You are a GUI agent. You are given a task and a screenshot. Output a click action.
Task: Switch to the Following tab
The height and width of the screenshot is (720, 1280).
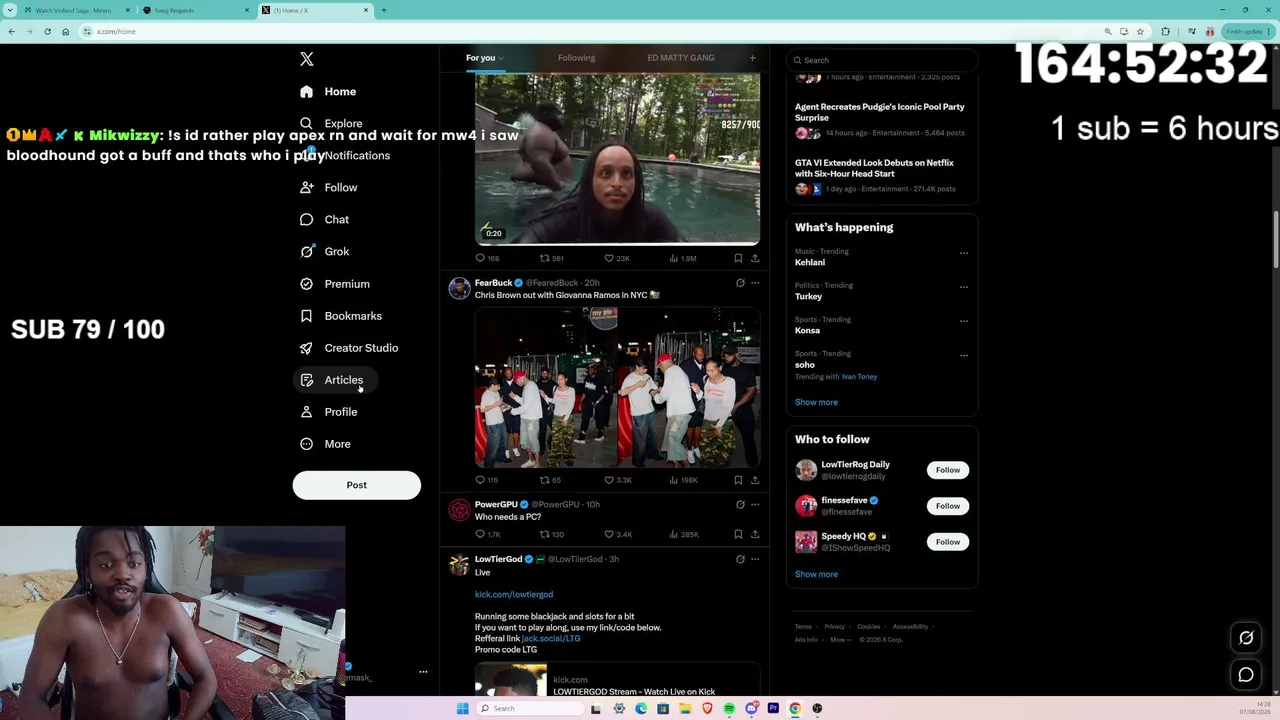point(576,58)
